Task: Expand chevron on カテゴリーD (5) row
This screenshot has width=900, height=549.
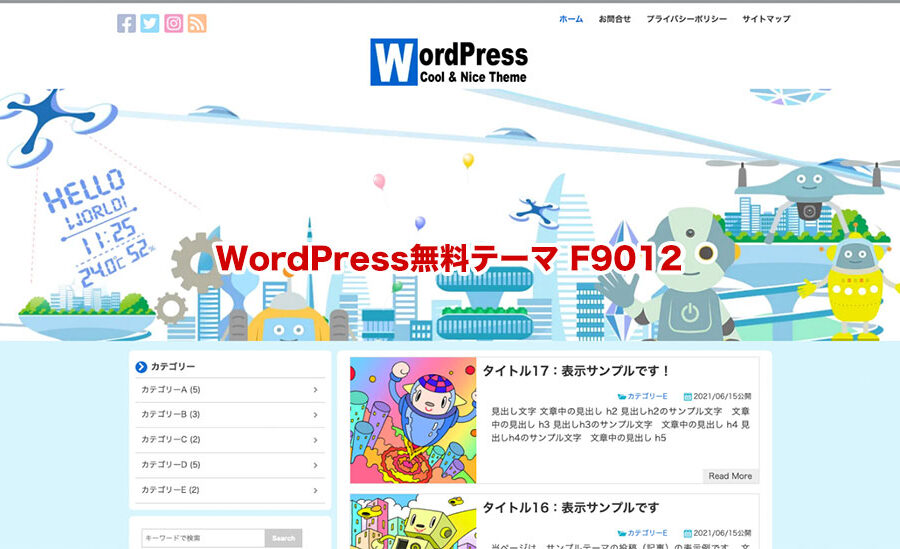Action: 315,465
